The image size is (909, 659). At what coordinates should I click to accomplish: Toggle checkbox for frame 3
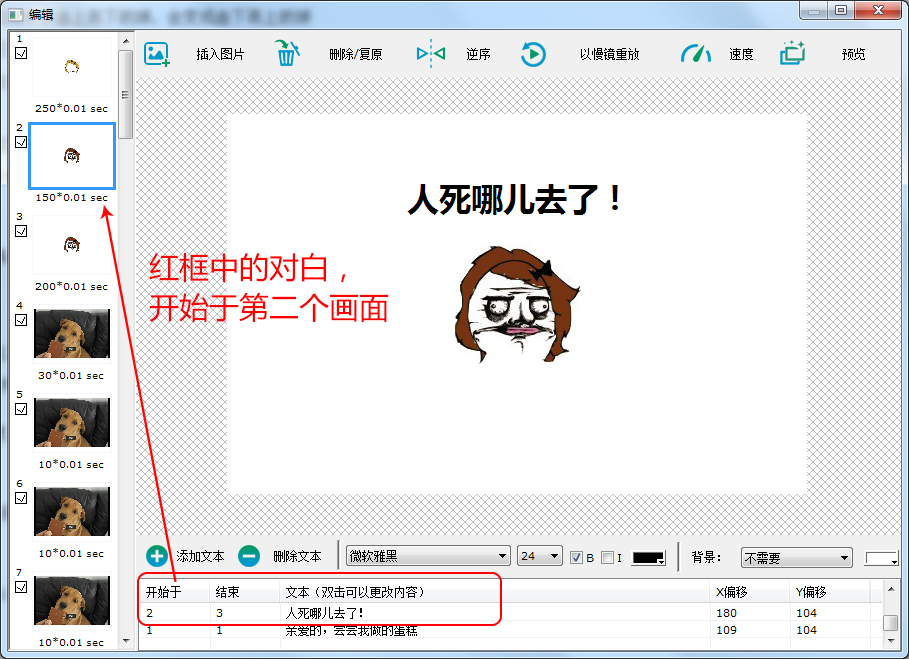[21, 231]
